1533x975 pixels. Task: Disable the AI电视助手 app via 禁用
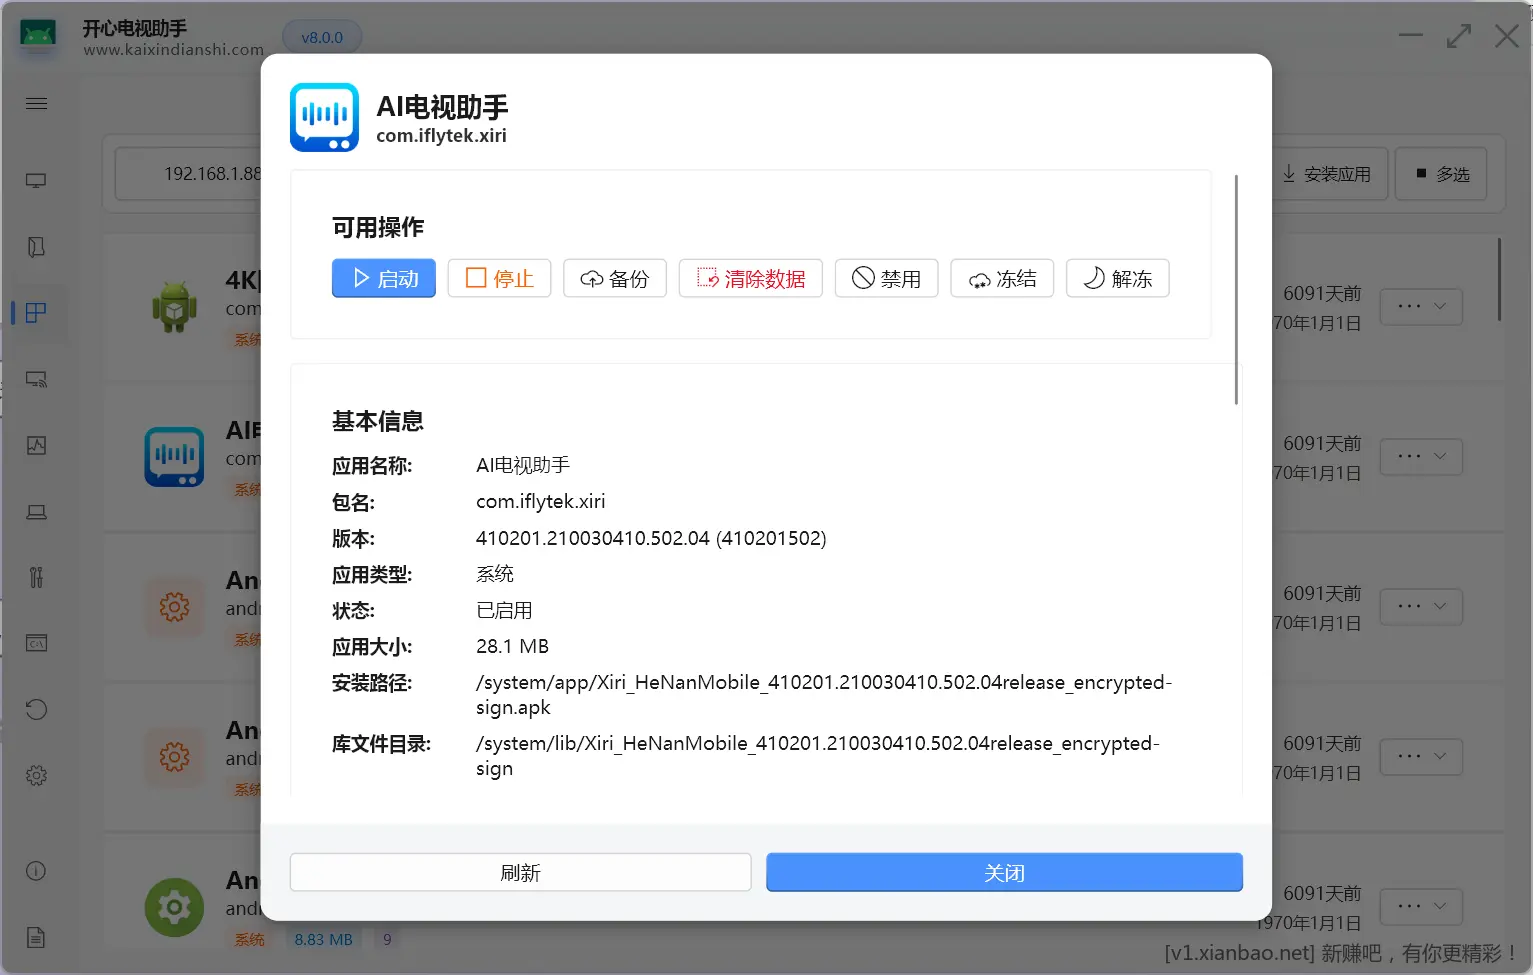(886, 278)
